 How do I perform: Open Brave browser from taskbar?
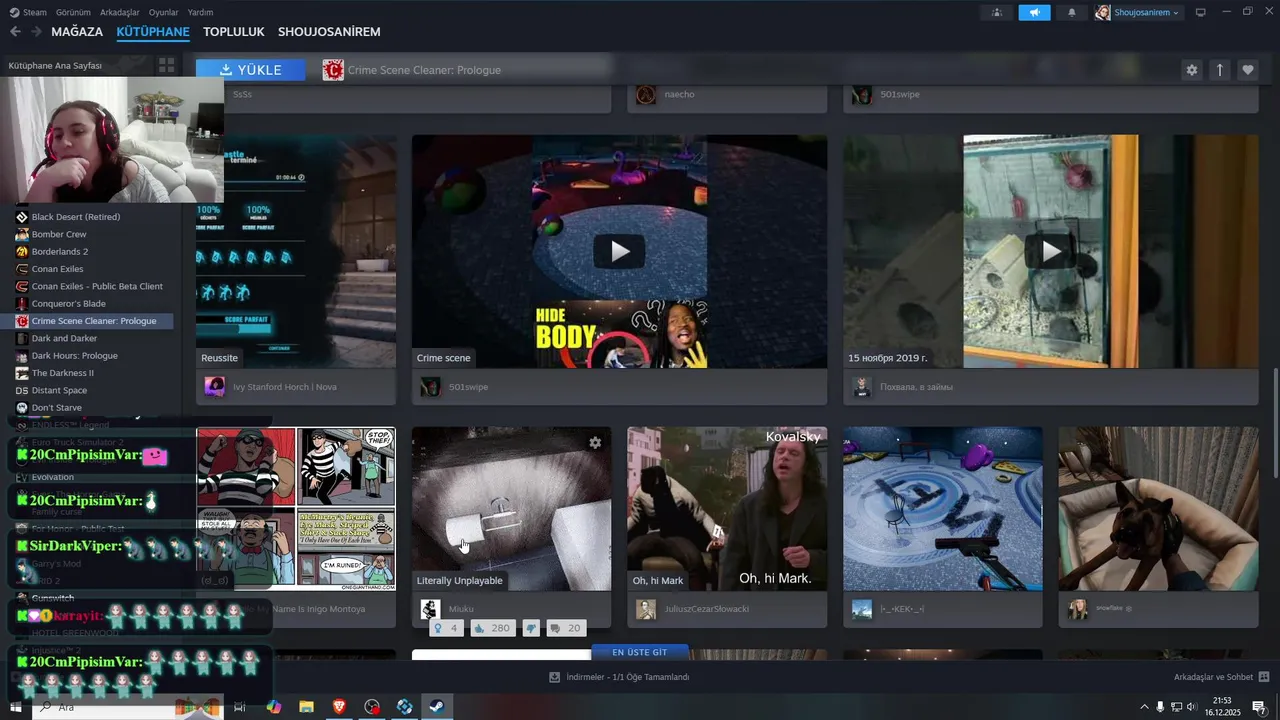(x=339, y=707)
